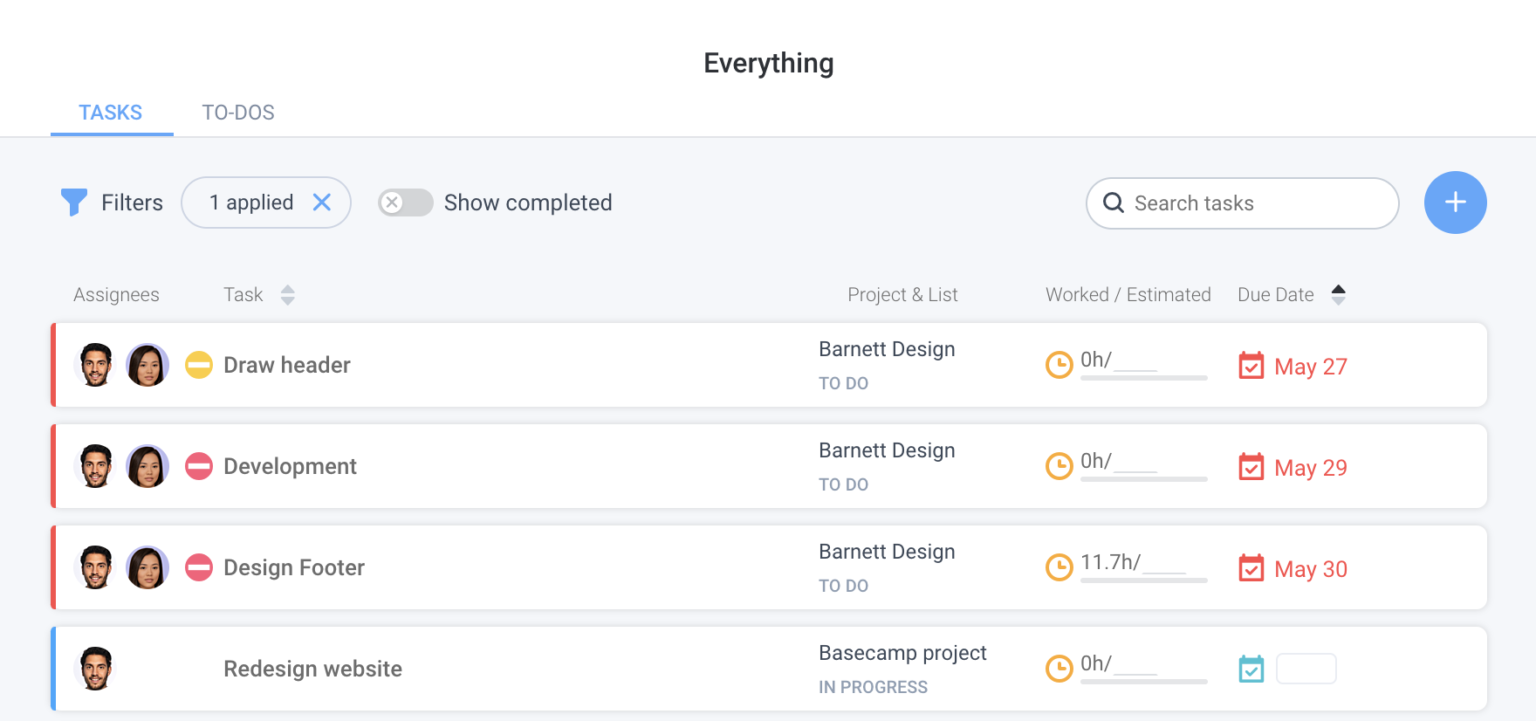Select the search magnifier icon
This screenshot has width=1536, height=721.
click(x=1113, y=203)
